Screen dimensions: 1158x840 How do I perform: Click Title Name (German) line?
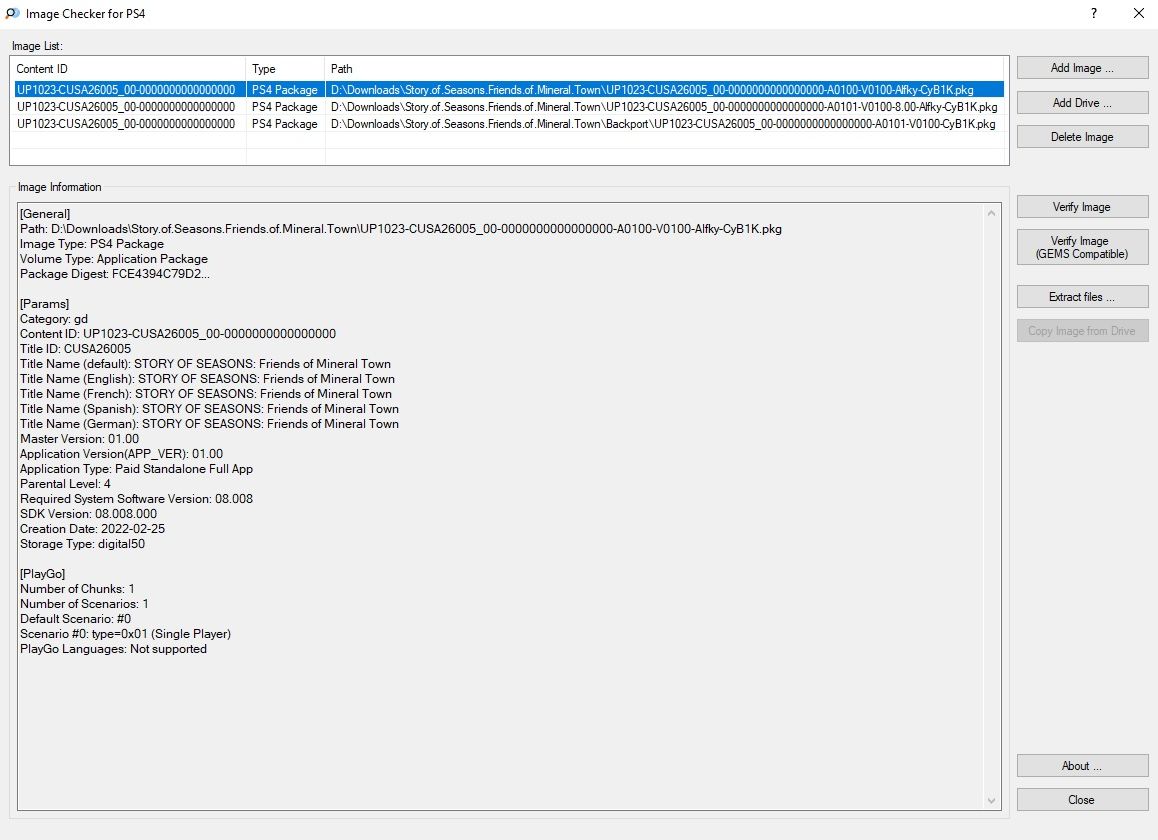point(210,424)
